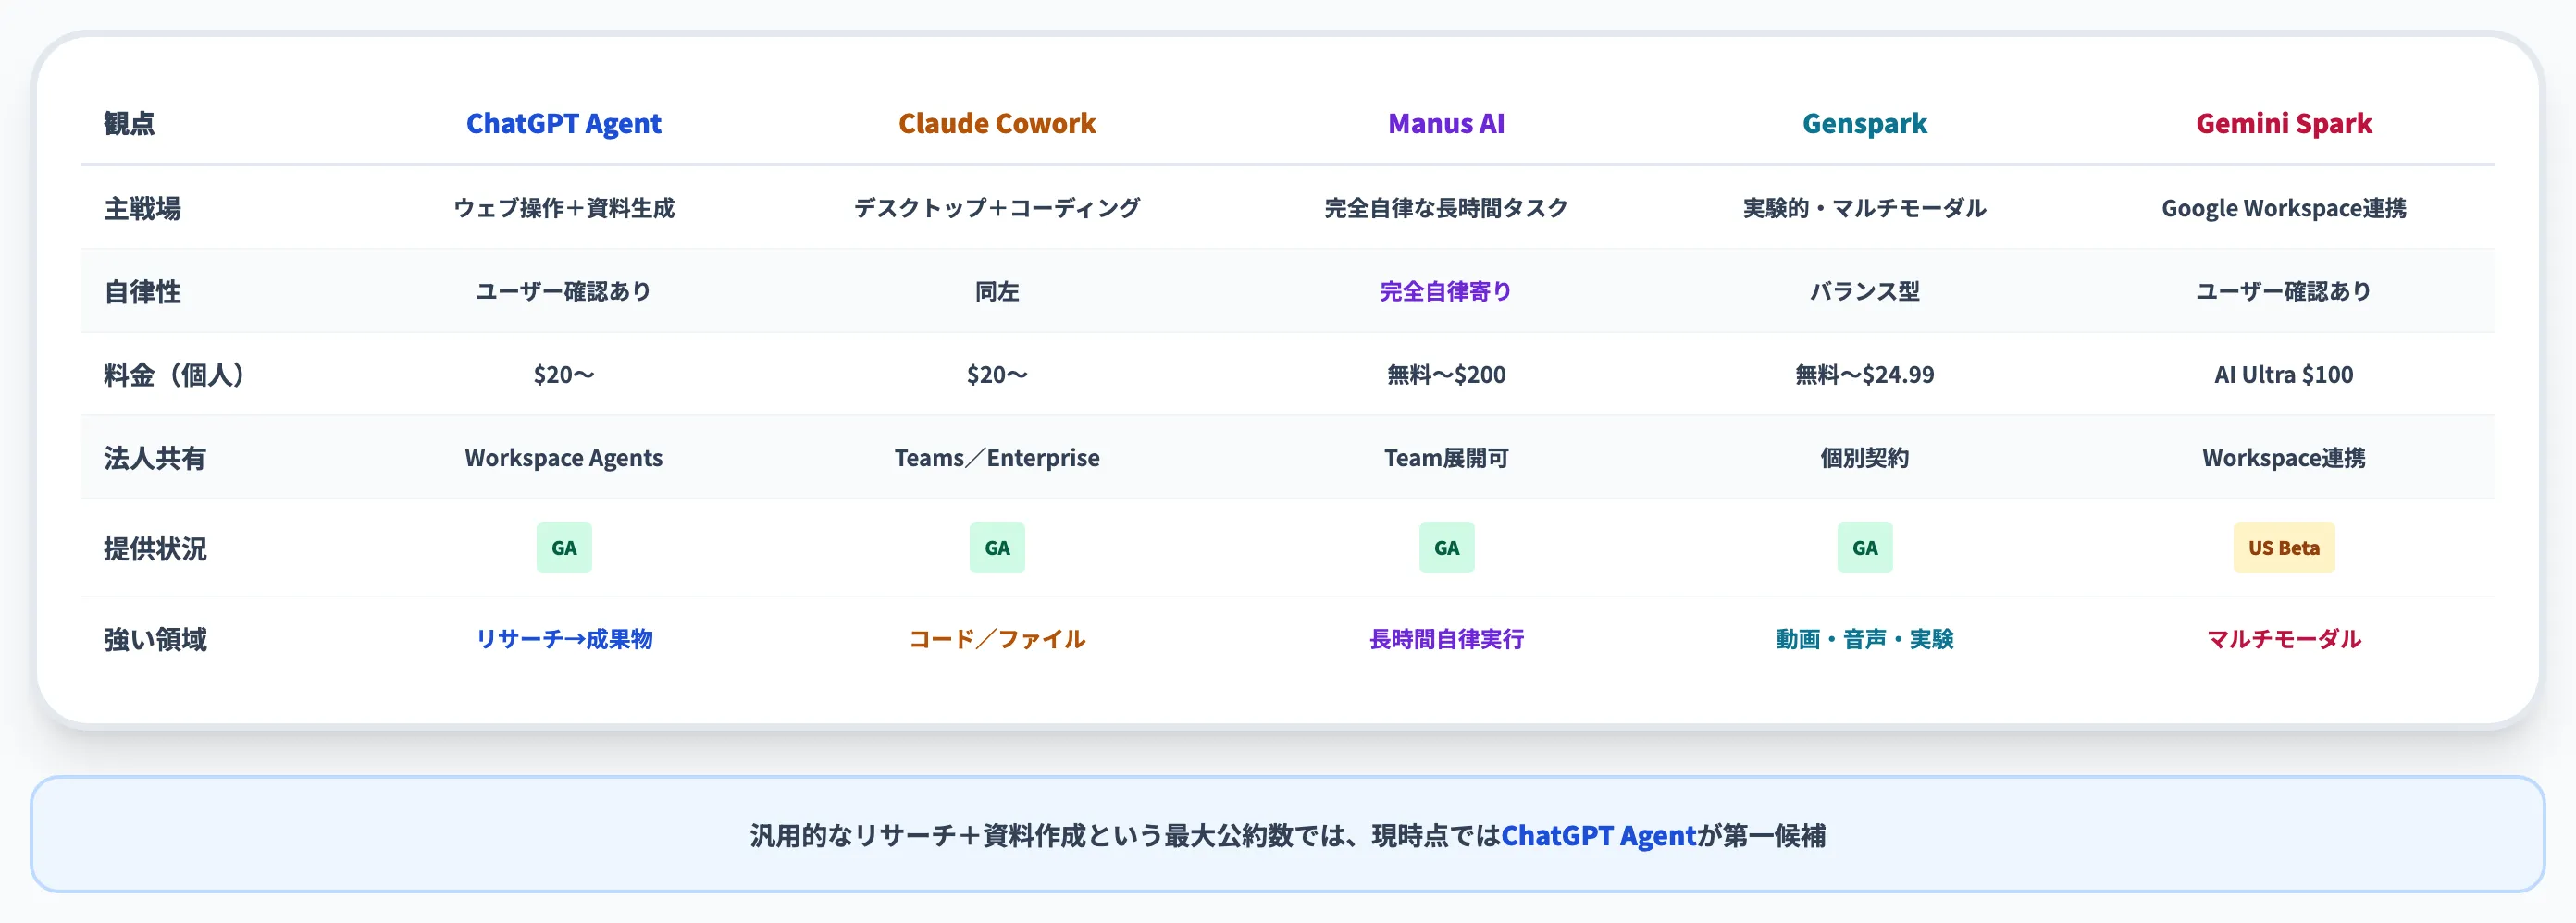Click the 料金(個人) row label
This screenshot has width=2576, height=923.
174,375
